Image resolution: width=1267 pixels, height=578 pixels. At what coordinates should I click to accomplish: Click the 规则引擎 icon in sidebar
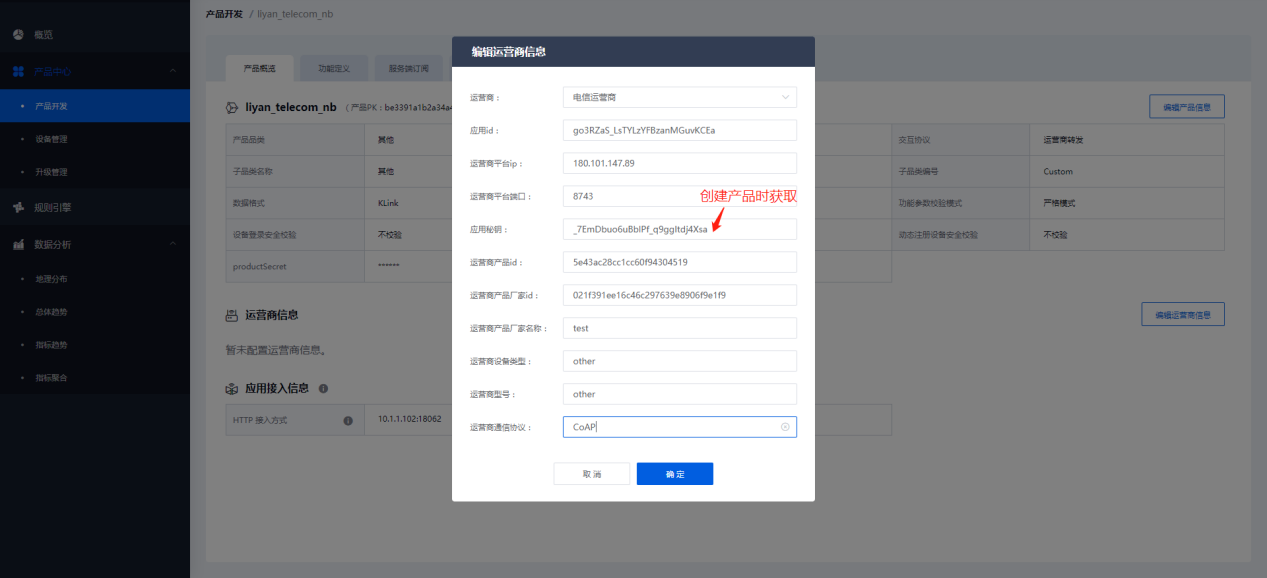(x=18, y=208)
